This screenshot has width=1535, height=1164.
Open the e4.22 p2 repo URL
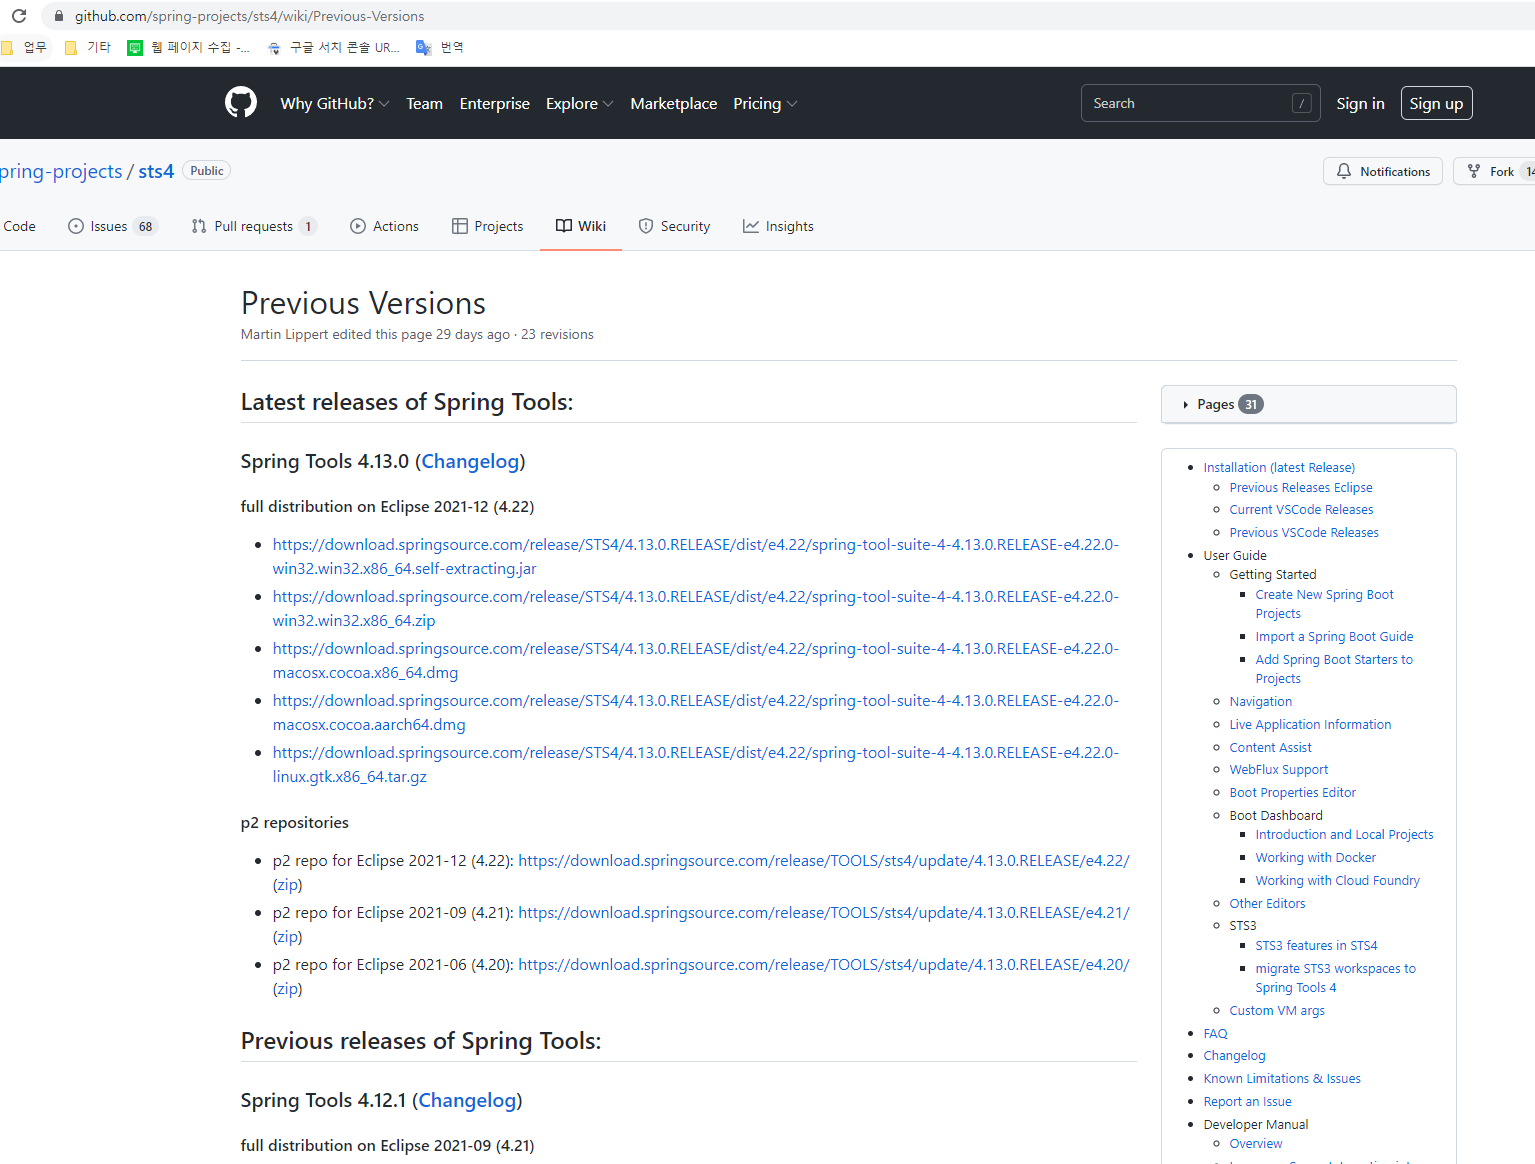point(824,860)
